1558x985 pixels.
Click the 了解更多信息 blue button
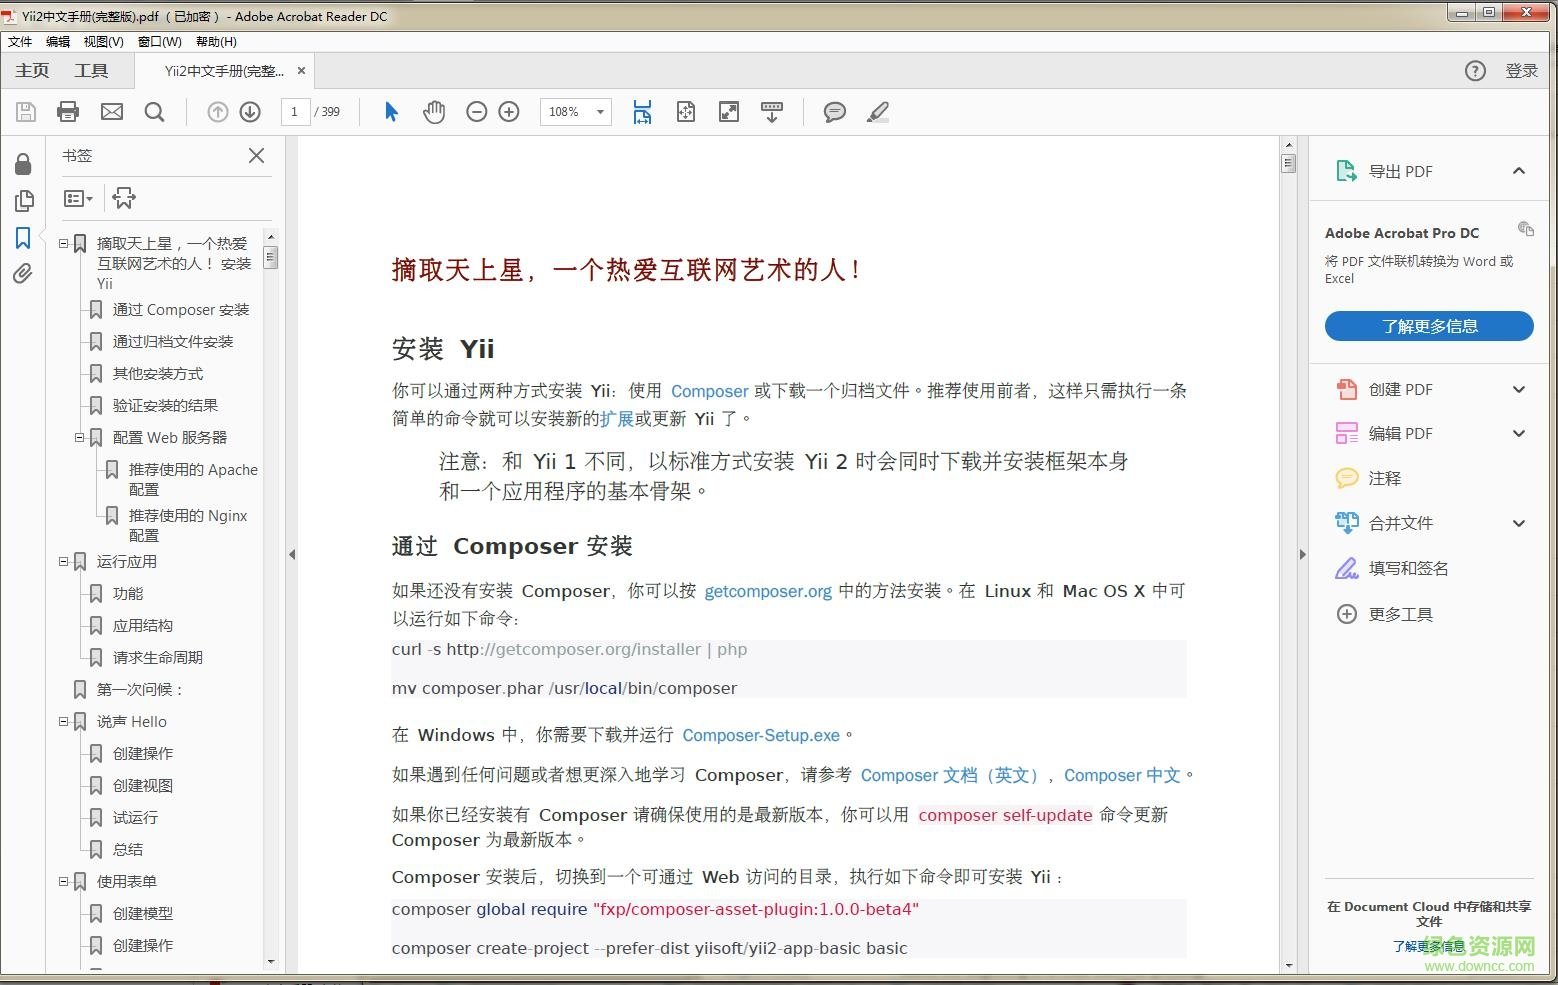point(1429,326)
